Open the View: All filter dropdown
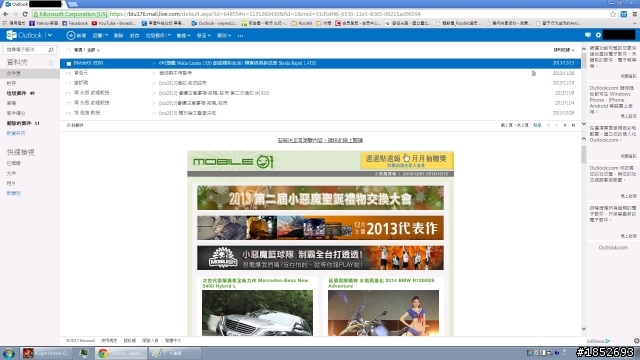 [87, 50]
